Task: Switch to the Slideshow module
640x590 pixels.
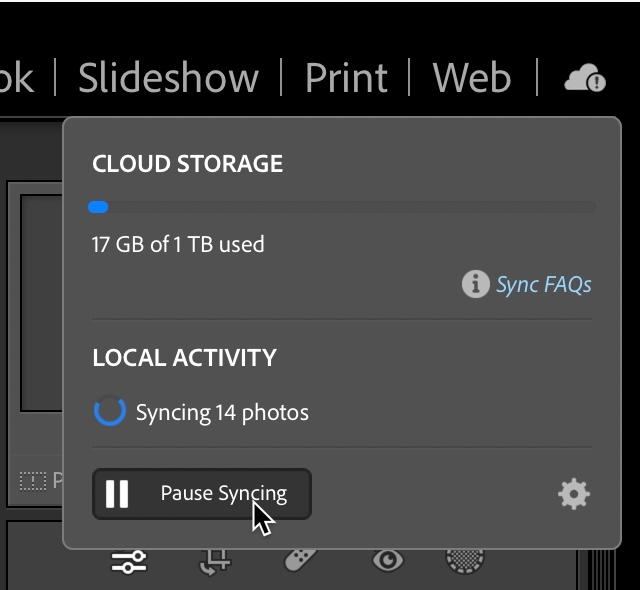Action: (168, 78)
